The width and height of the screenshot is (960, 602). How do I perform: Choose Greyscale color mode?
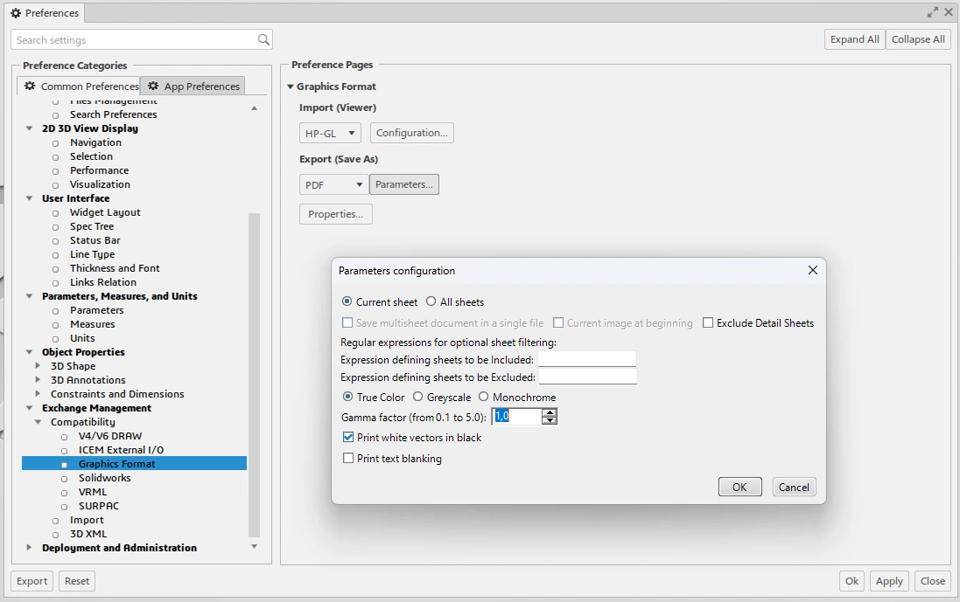tap(418, 397)
